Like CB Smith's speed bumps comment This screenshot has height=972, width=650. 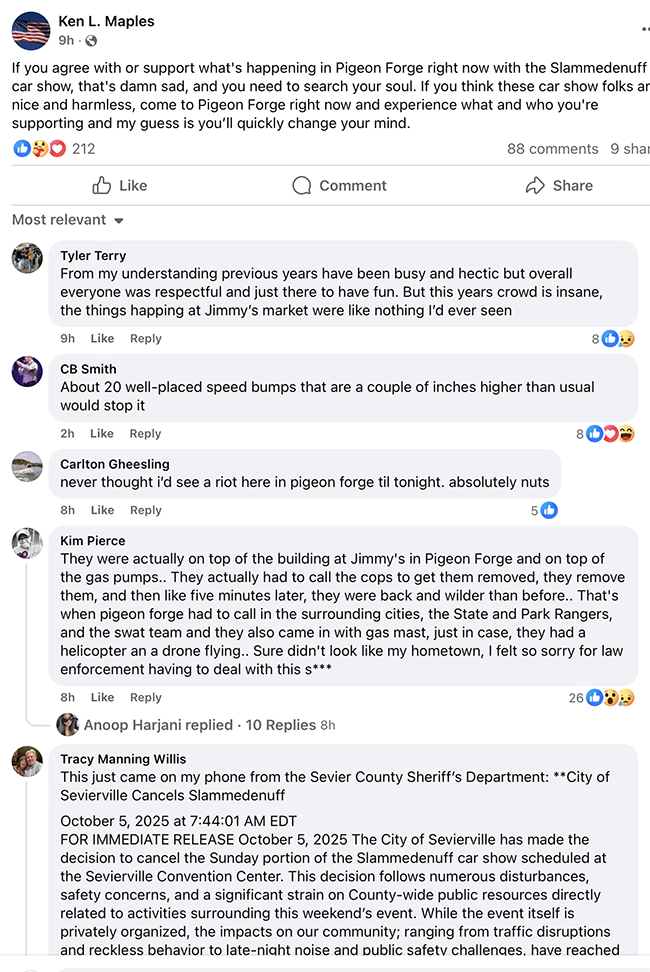click(x=102, y=433)
